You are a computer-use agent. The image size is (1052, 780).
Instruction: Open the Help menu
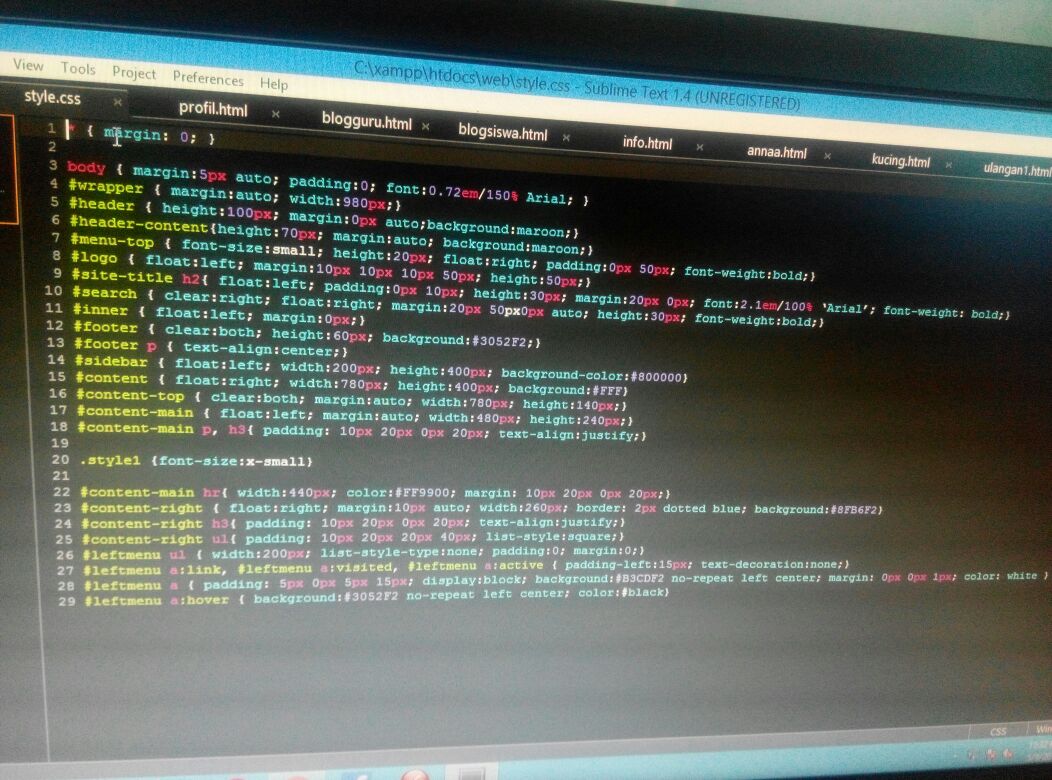274,84
